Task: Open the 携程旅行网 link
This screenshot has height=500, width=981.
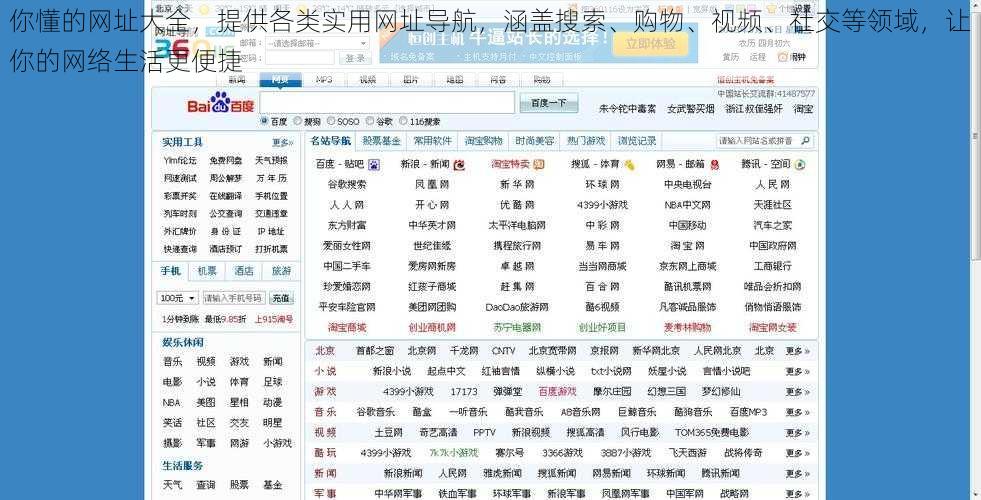Action: point(517,246)
